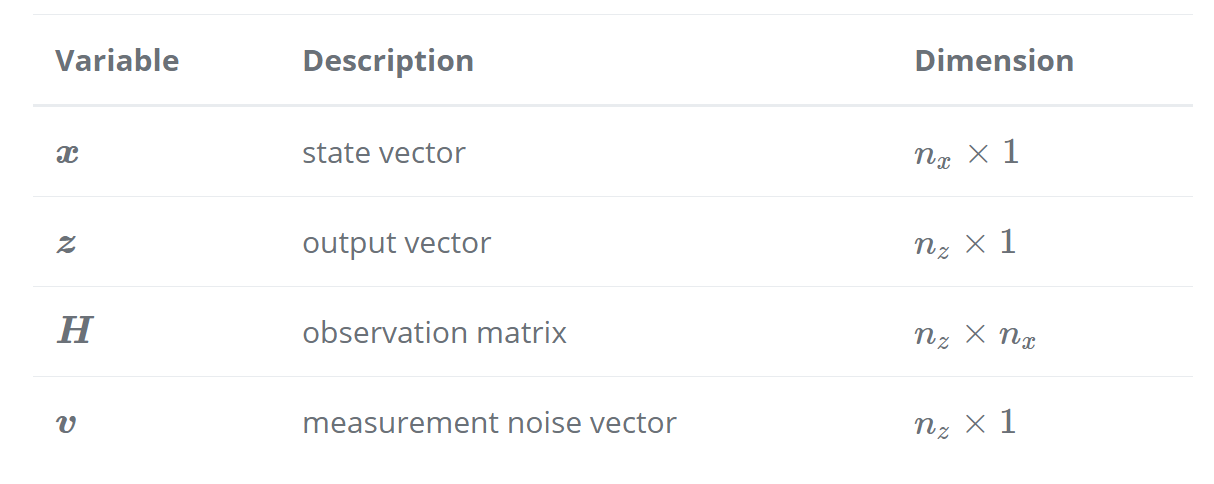Click the bold v variable symbol
The height and width of the screenshot is (484, 1214).
pyautogui.click(x=66, y=424)
